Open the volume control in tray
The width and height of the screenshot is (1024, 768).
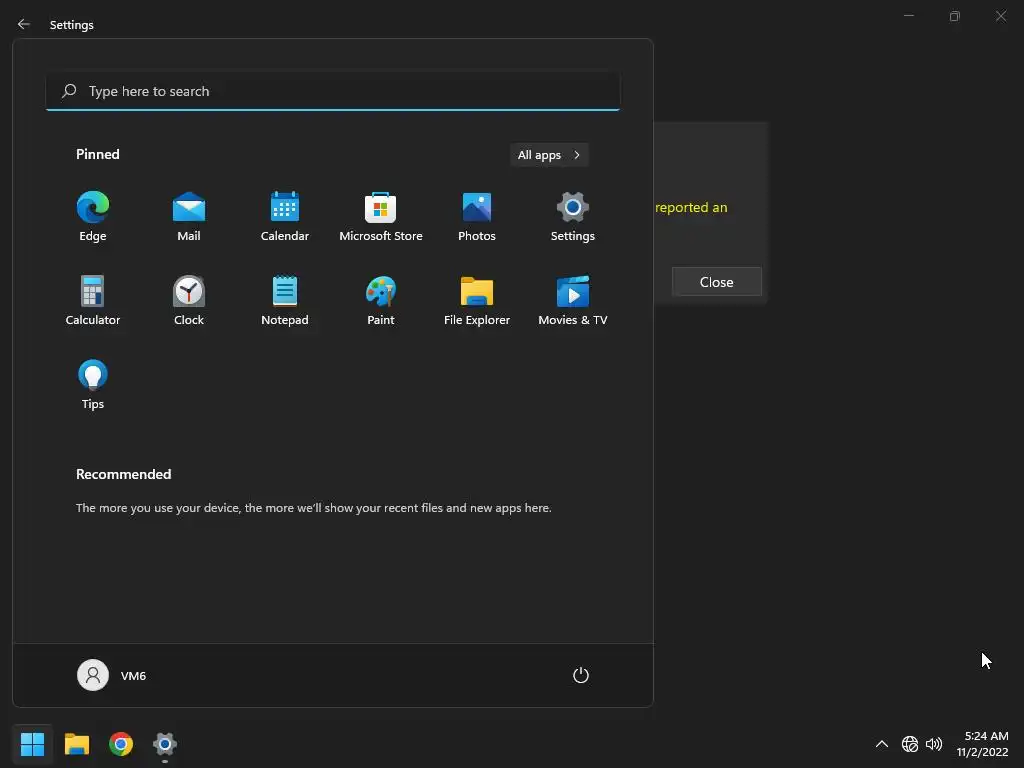[x=934, y=744]
